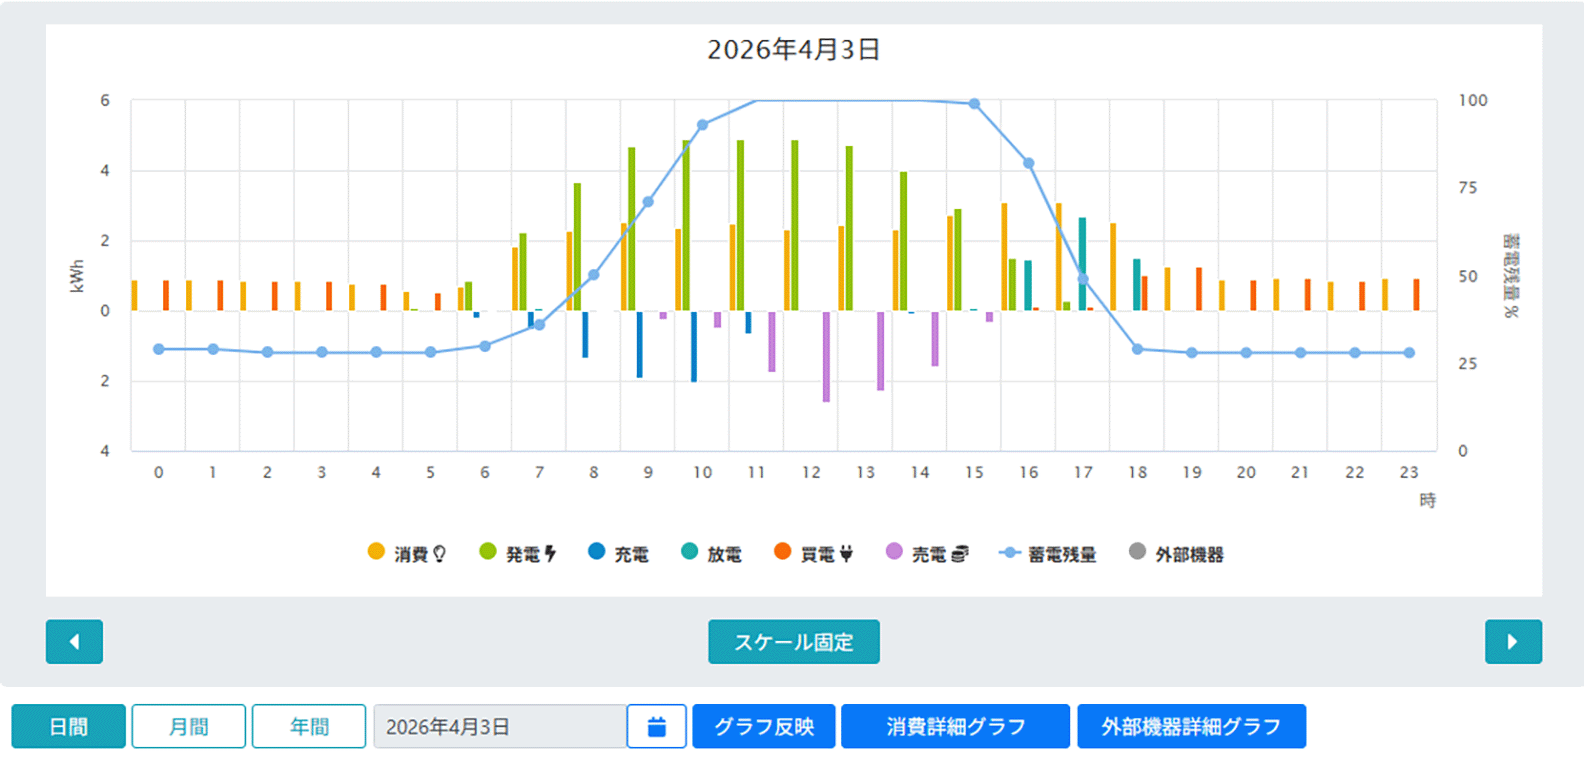The image size is (1584, 767).
Task: Click the スケール固定 button
Action: (x=794, y=642)
